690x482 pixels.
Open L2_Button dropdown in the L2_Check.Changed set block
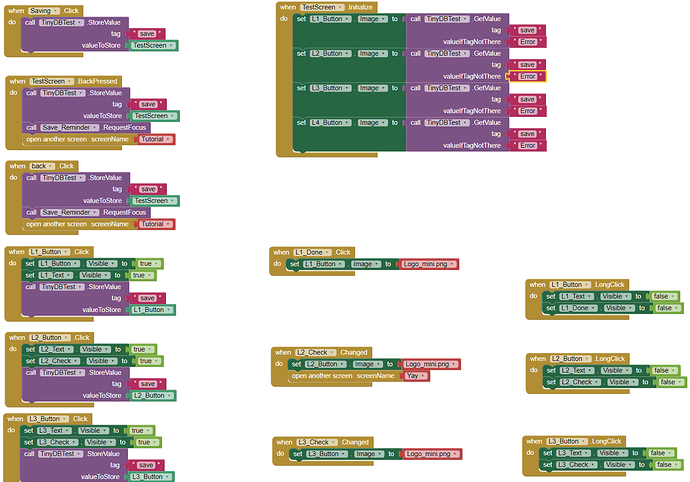coord(326,364)
